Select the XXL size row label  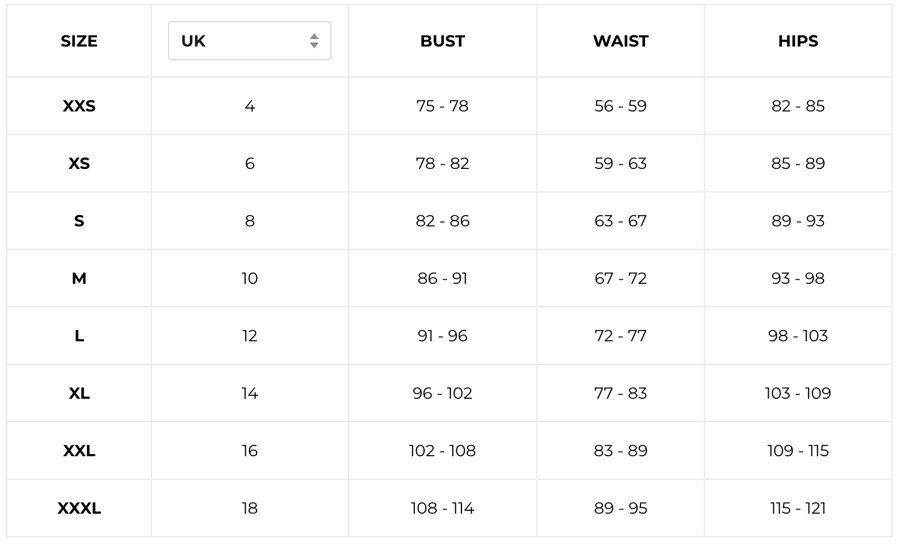point(79,451)
